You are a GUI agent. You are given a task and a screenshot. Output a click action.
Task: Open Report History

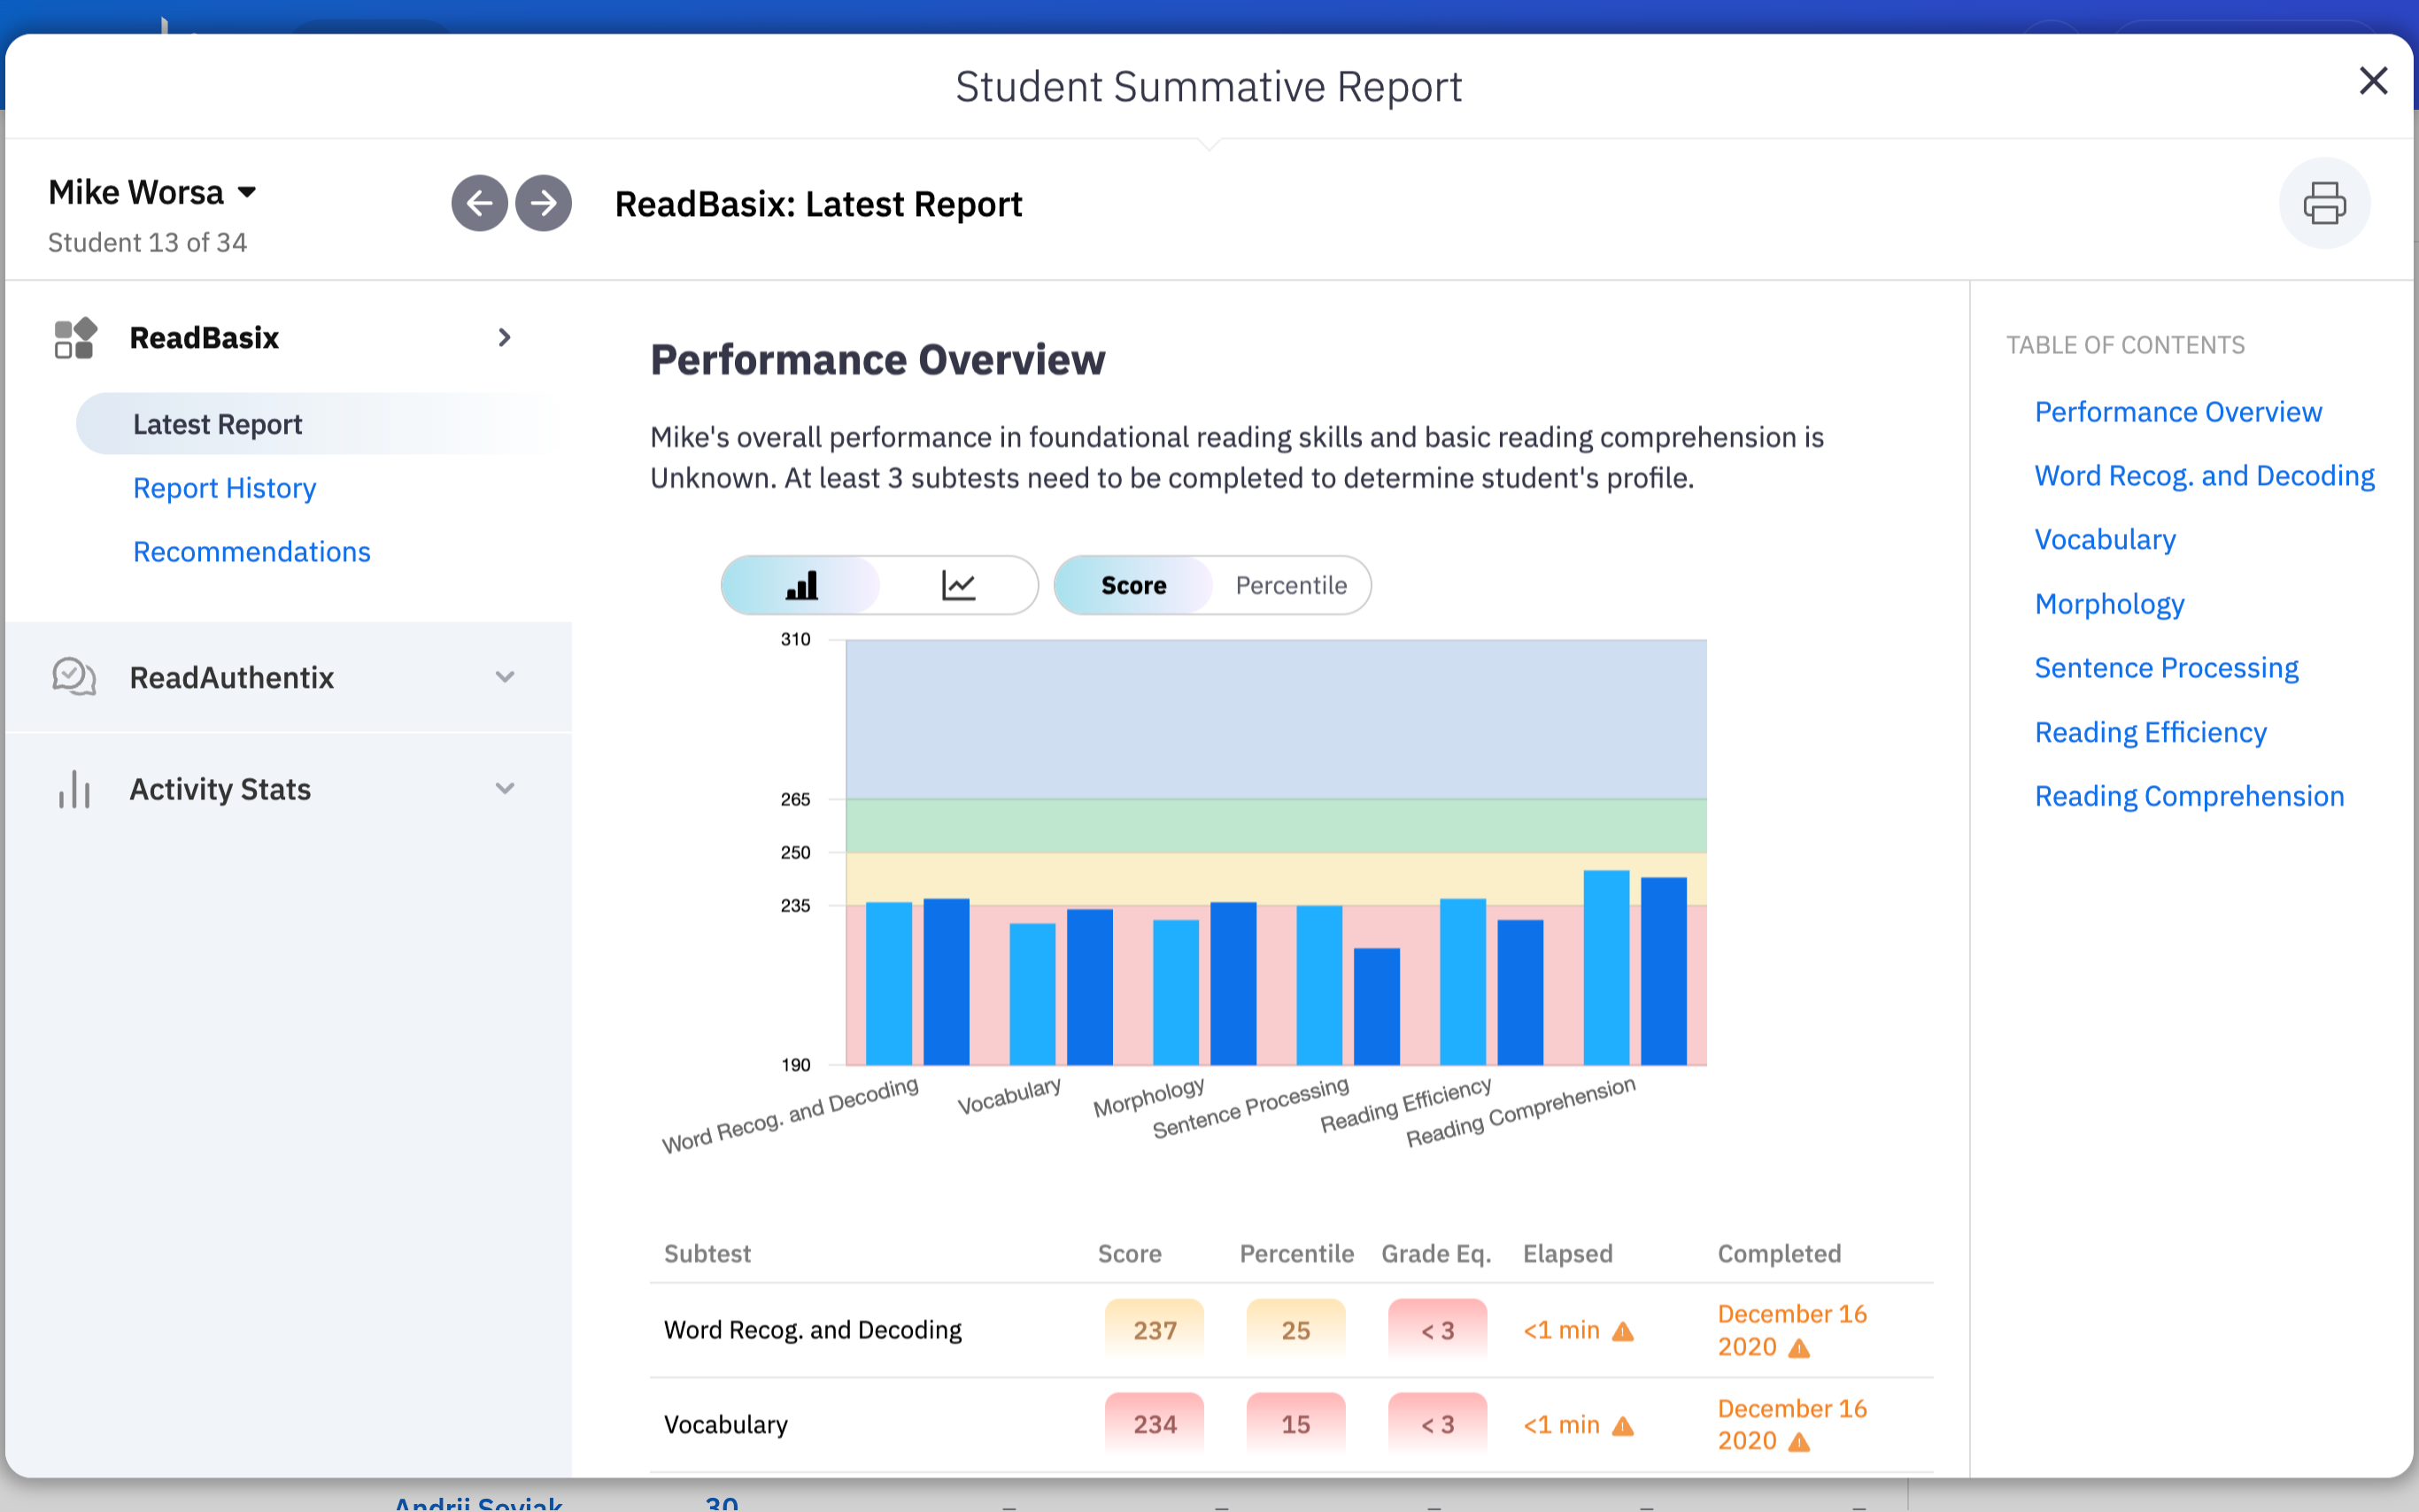tap(224, 488)
